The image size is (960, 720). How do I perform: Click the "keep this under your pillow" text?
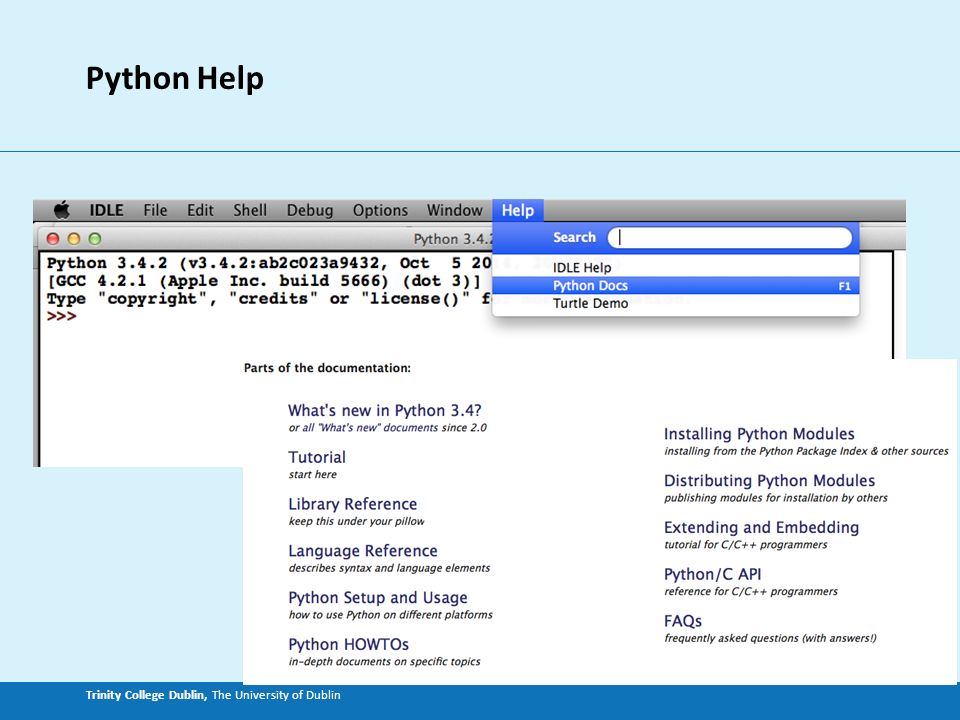356,521
